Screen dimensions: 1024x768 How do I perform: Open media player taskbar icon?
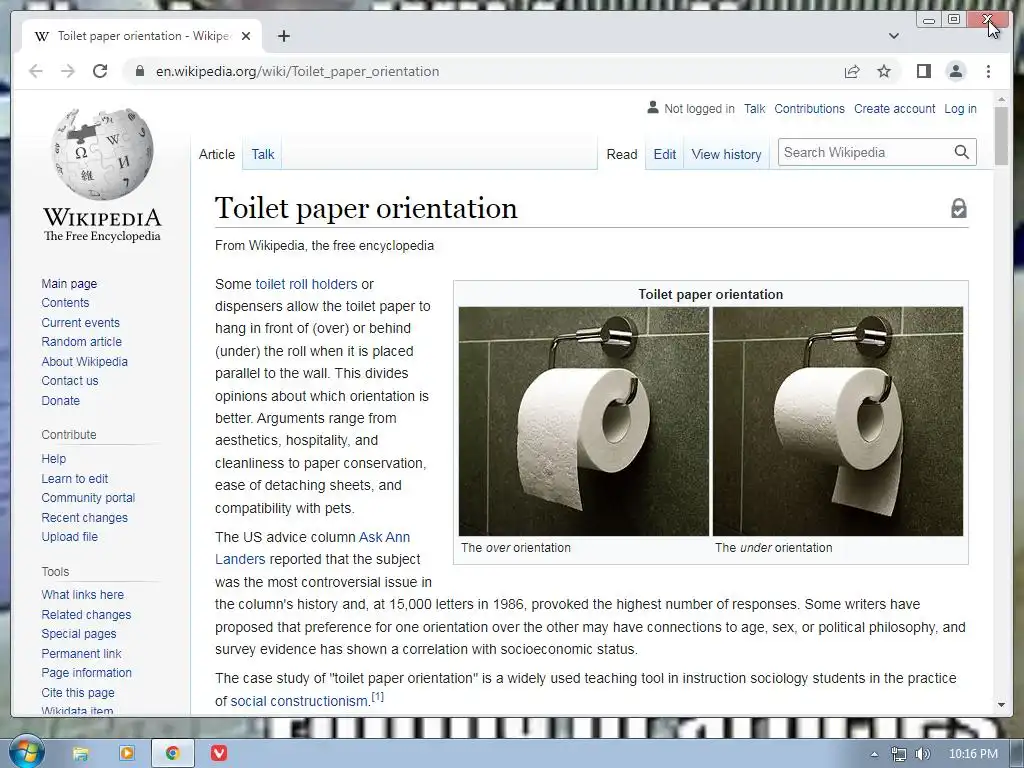tap(126, 754)
